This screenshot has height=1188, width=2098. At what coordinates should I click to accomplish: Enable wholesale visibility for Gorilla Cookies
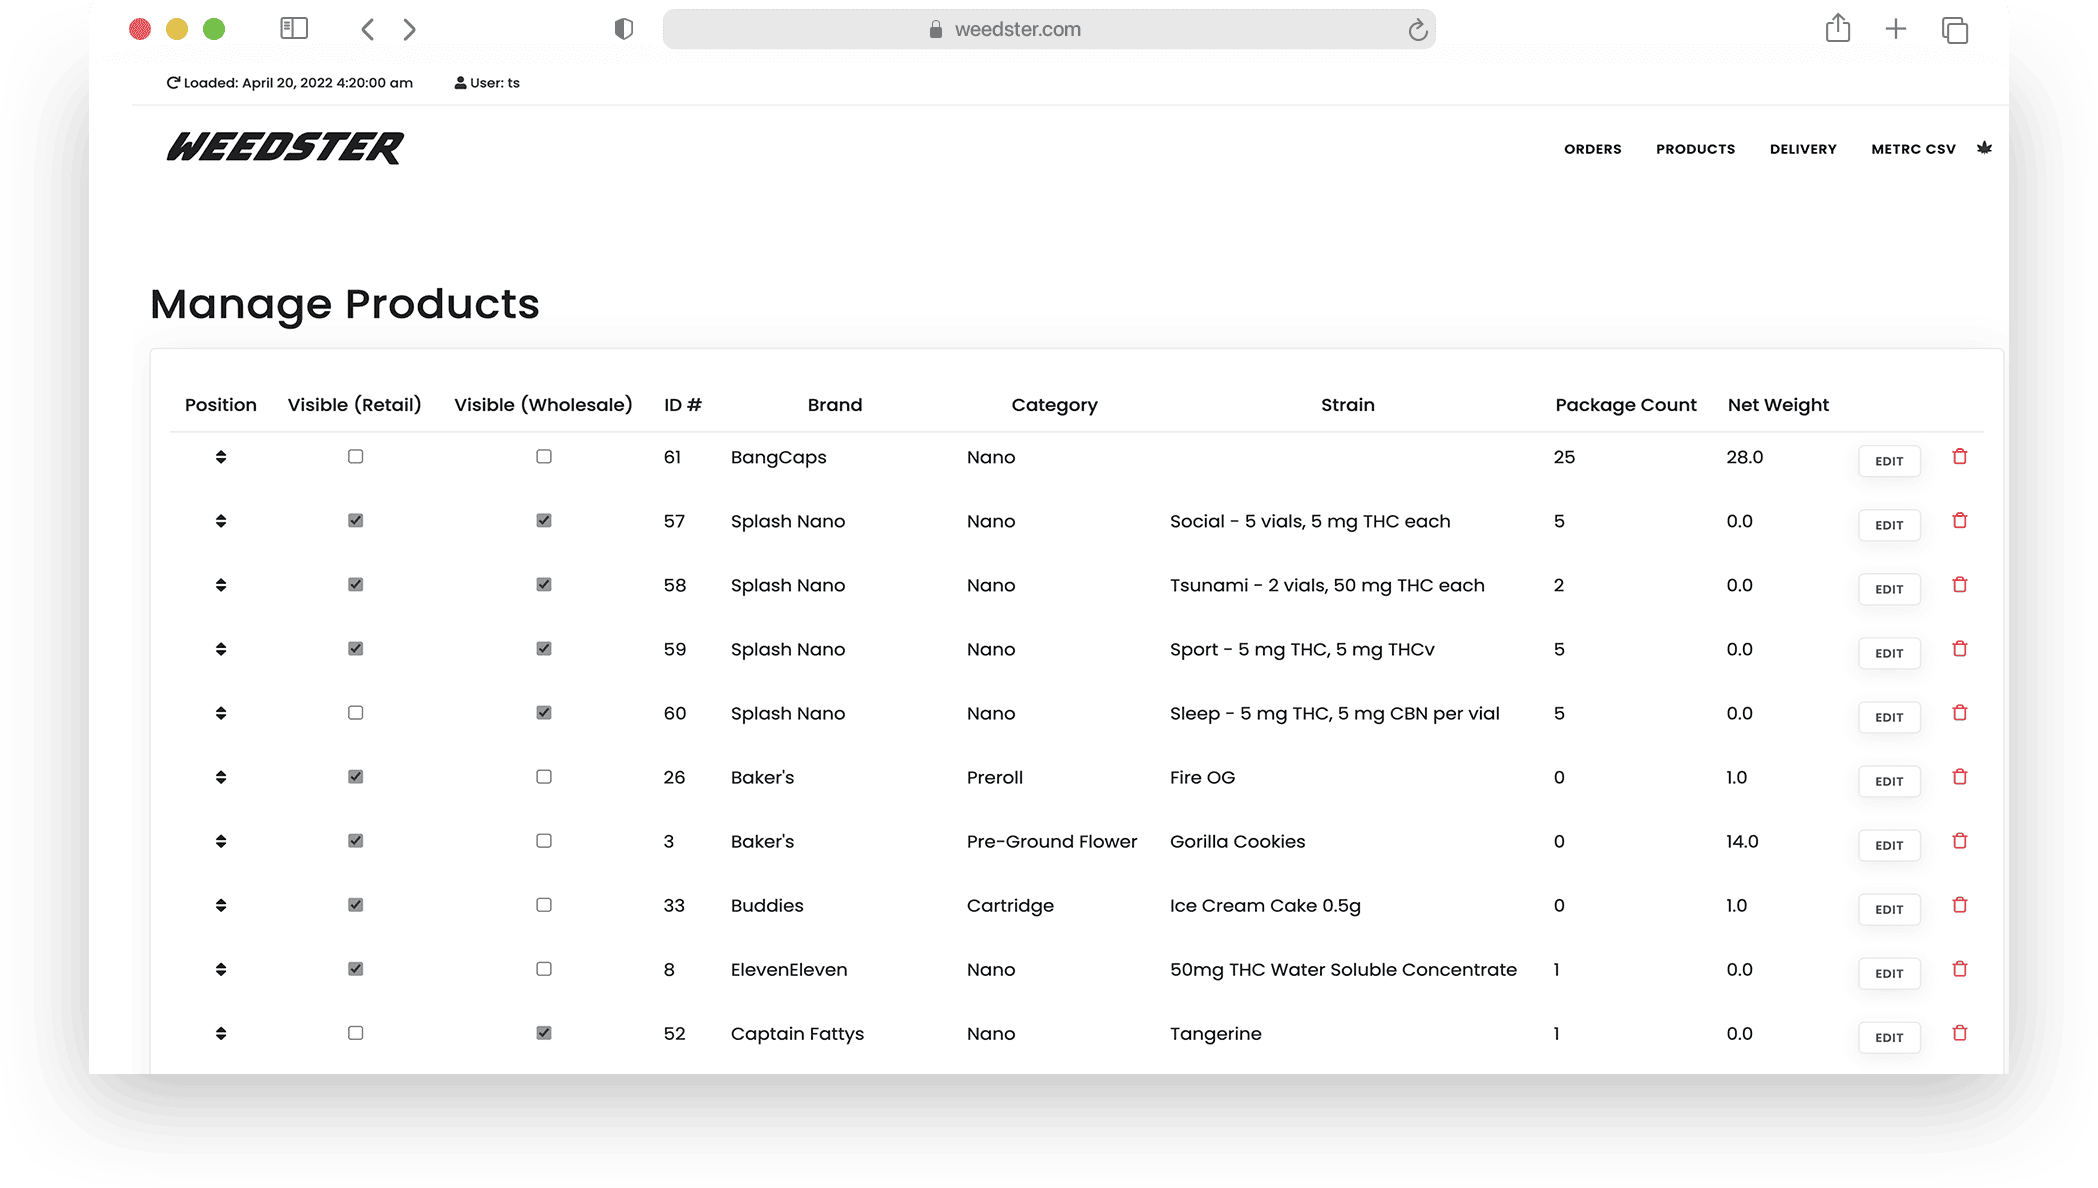(x=544, y=841)
